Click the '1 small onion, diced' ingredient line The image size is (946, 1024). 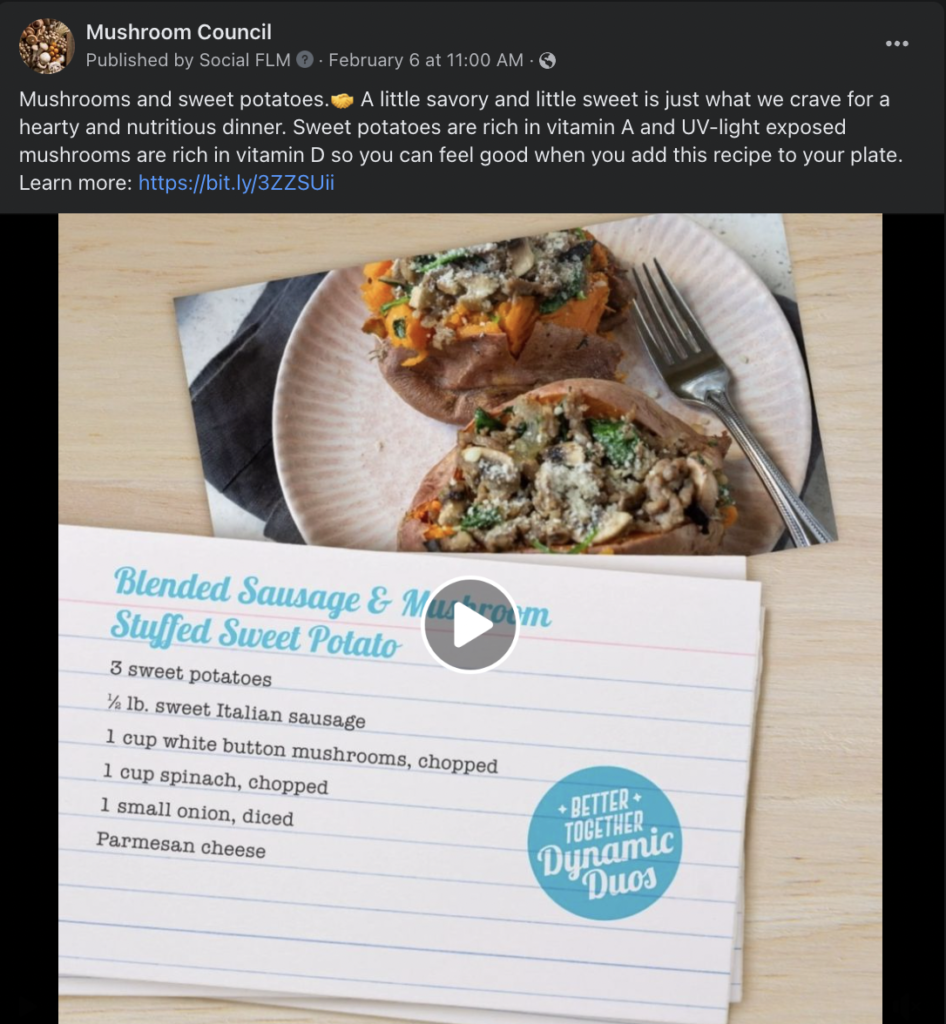coord(197,811)
